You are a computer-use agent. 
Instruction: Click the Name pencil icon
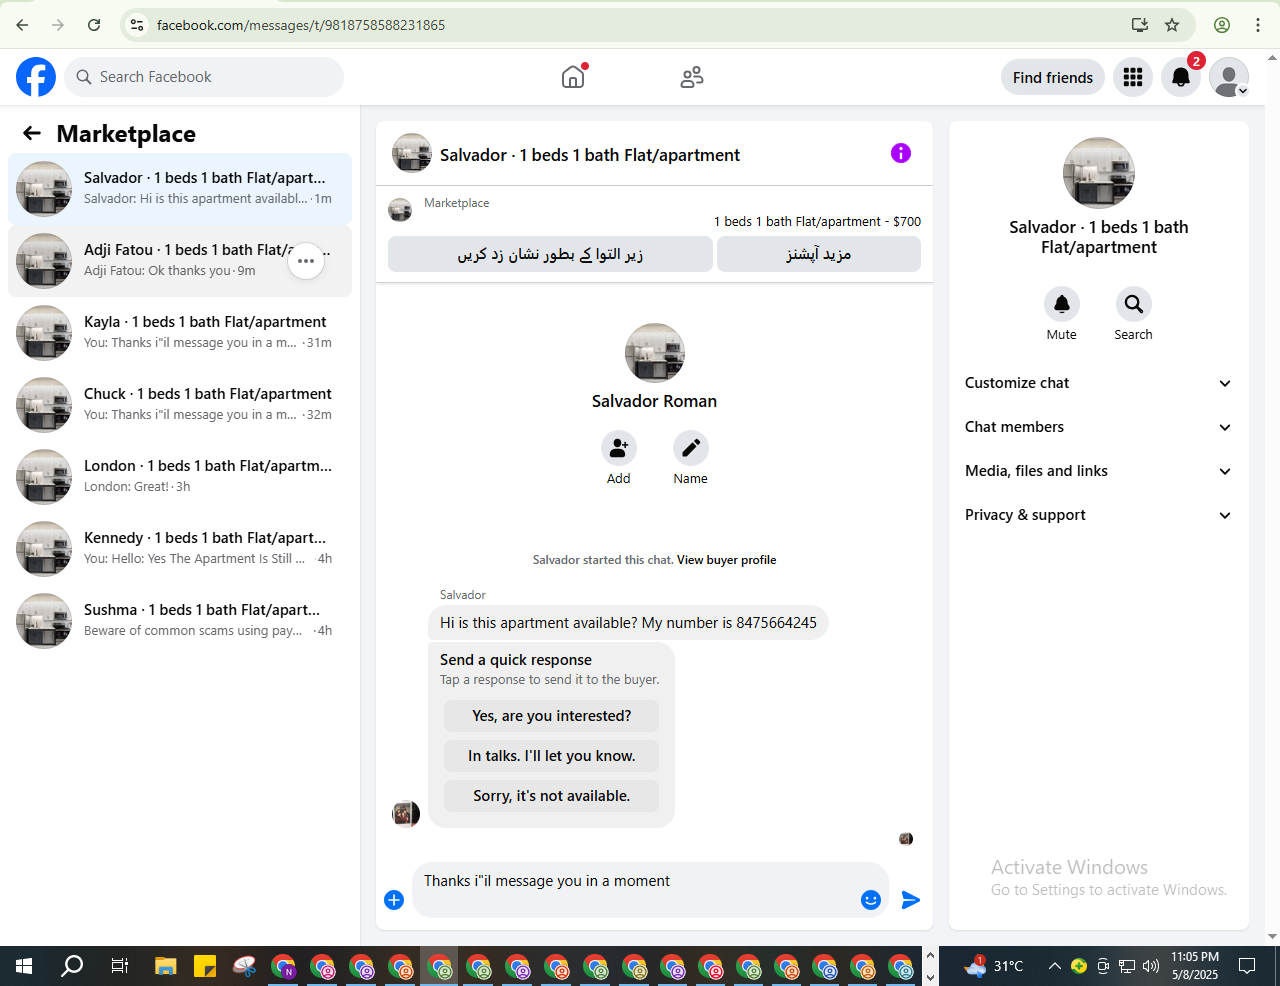click(691, 448)
